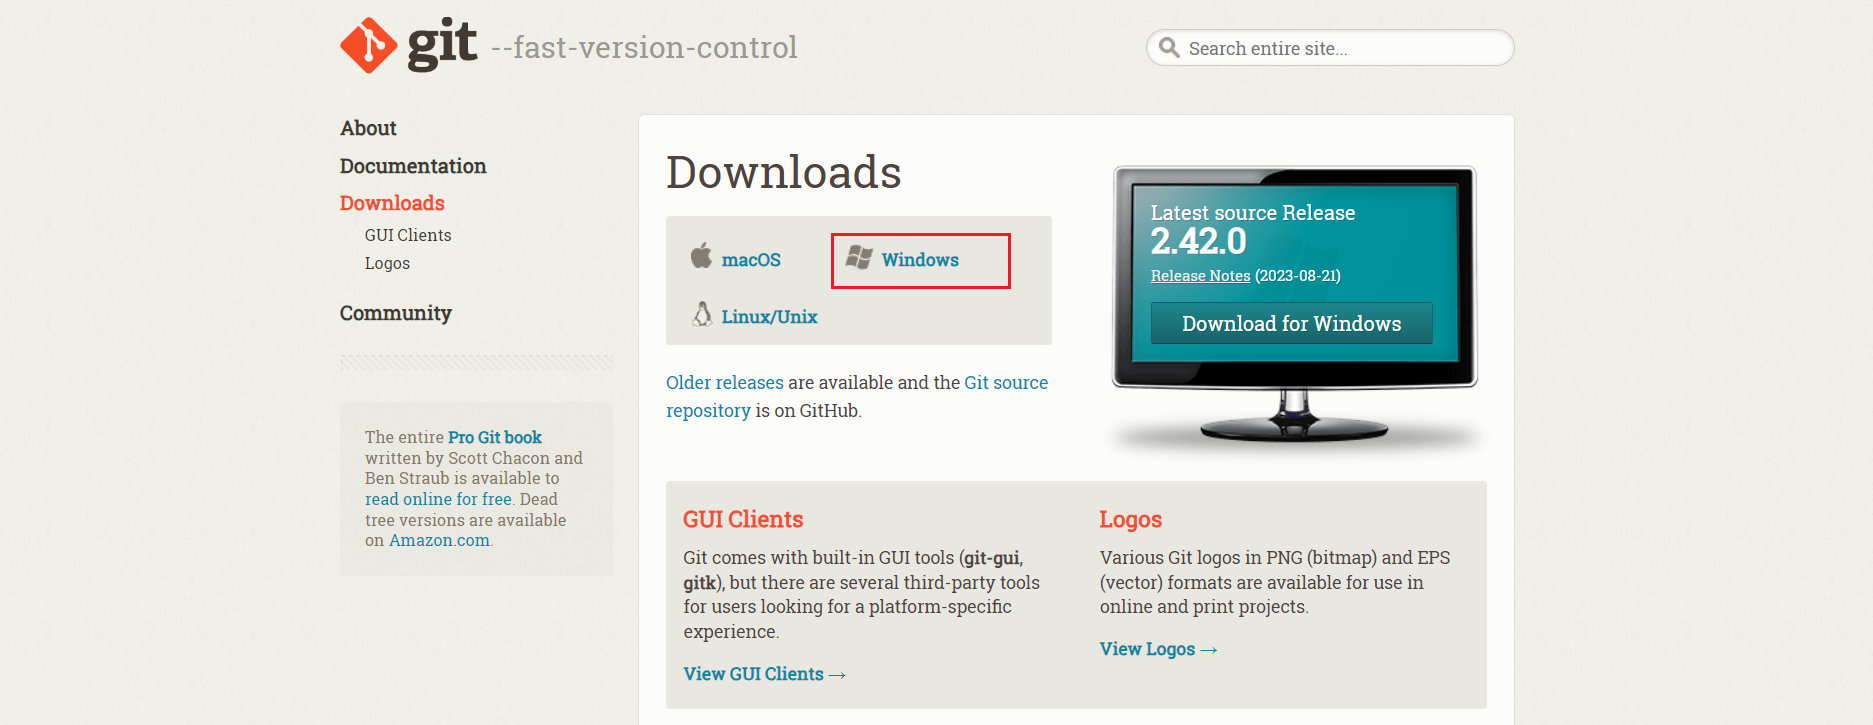The image size is (1873, 725).
Task: Click the Linux penguin icon
Action: tap(702, 314)
